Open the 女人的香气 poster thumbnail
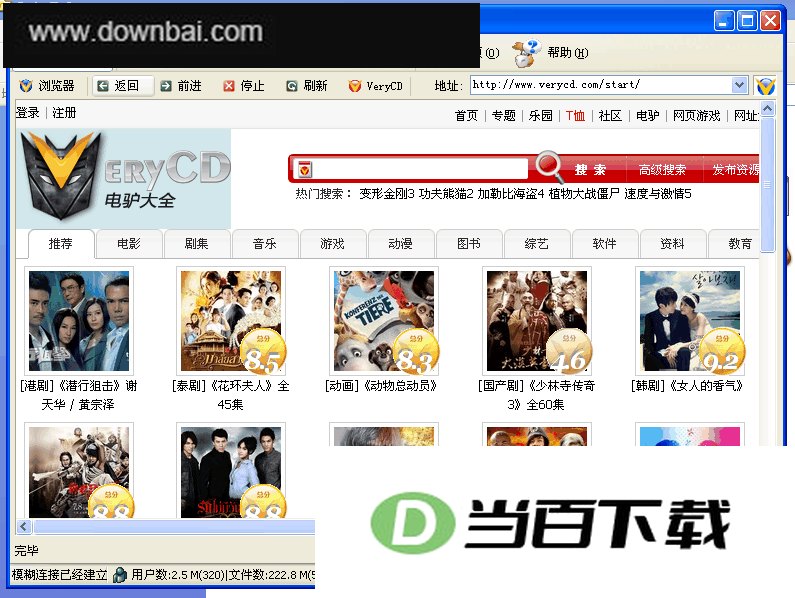Screen dimensions: 795x598 690,321
